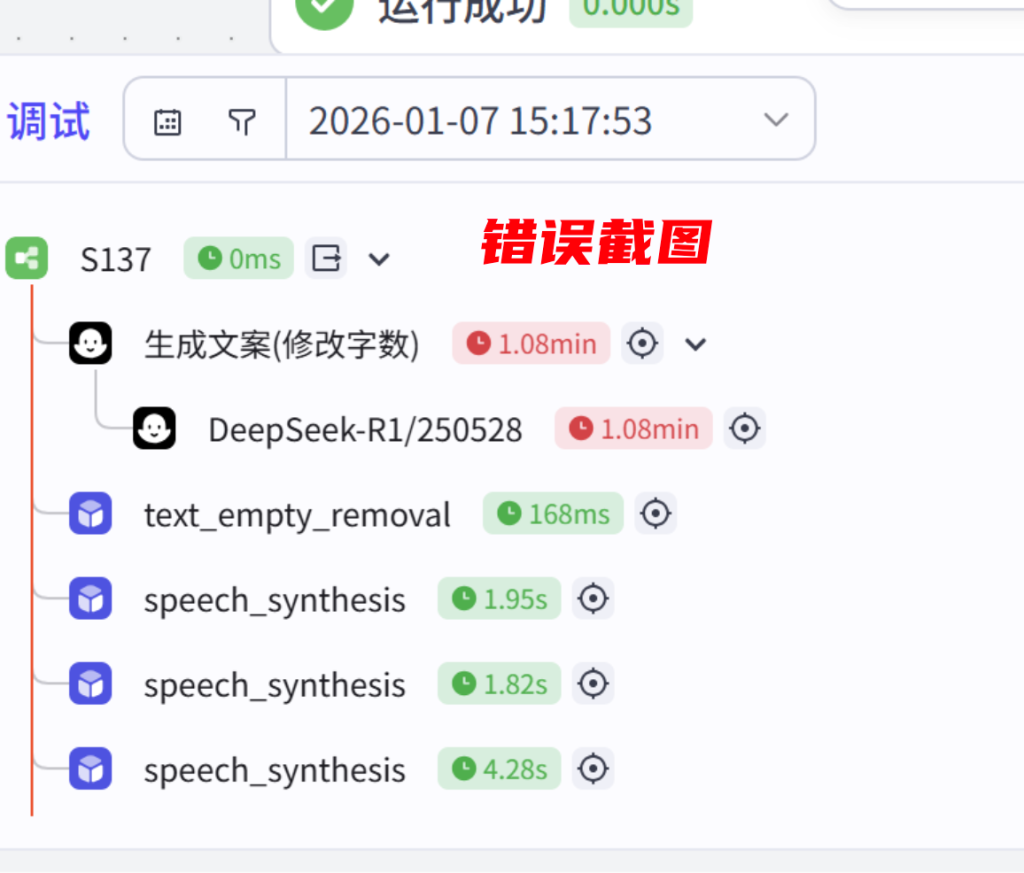1024x873 pixels.
Task: Click the 4.28s duration badge
Action: [x=500, y=769]
